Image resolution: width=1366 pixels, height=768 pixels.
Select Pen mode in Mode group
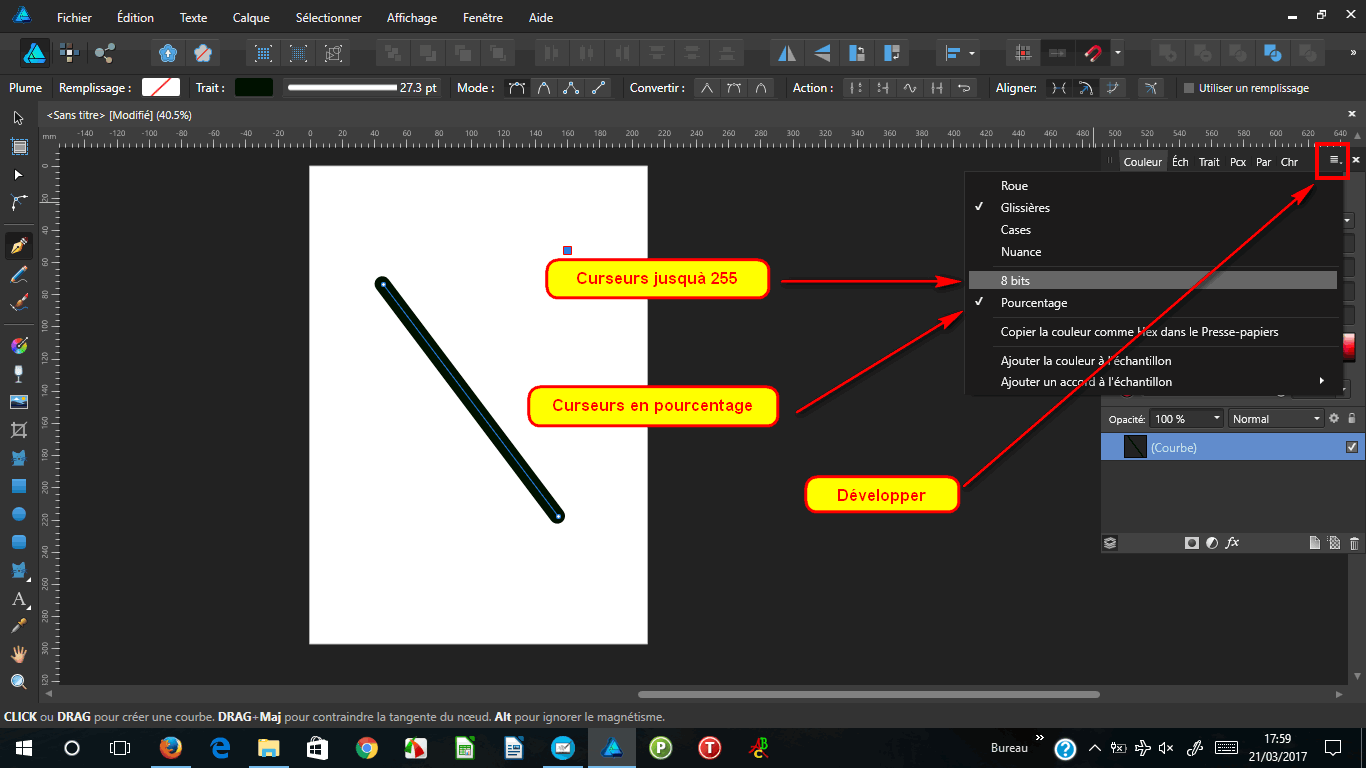coord(516,88)
